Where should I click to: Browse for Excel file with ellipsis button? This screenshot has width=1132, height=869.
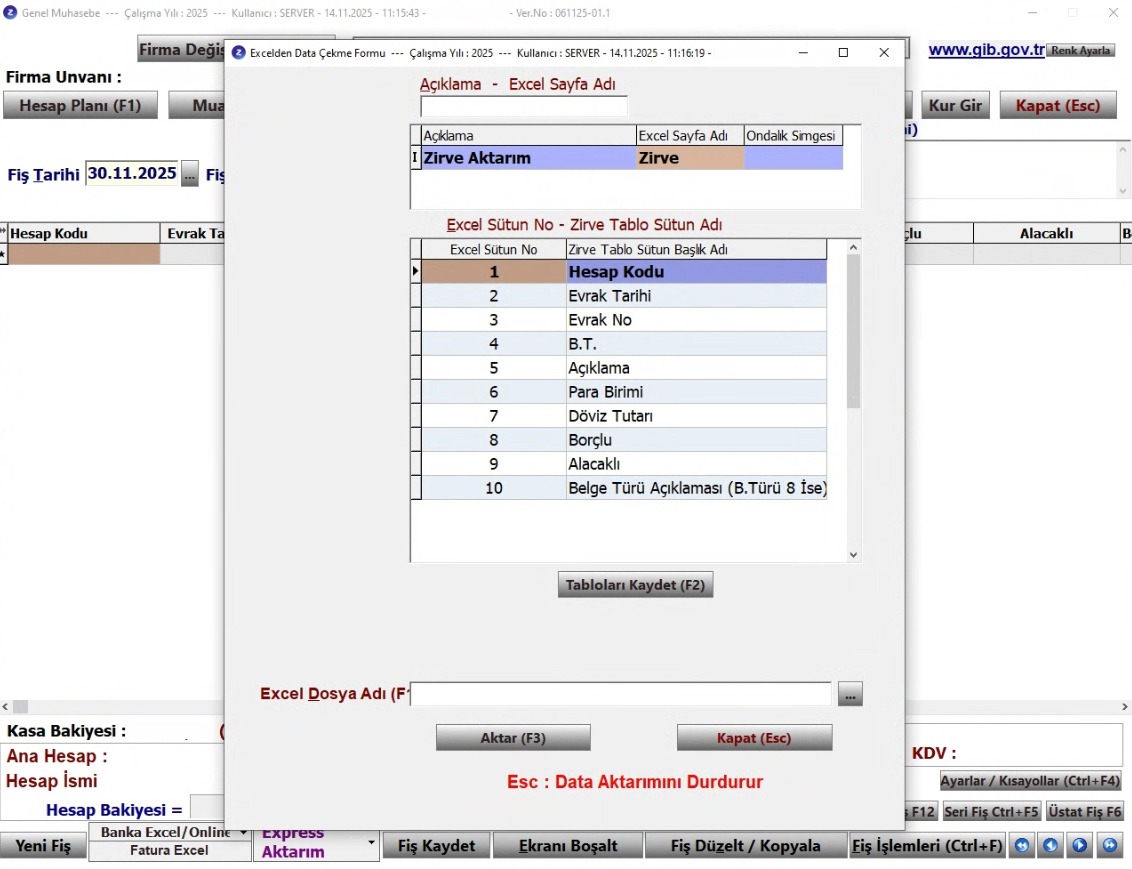pos(850,694)
